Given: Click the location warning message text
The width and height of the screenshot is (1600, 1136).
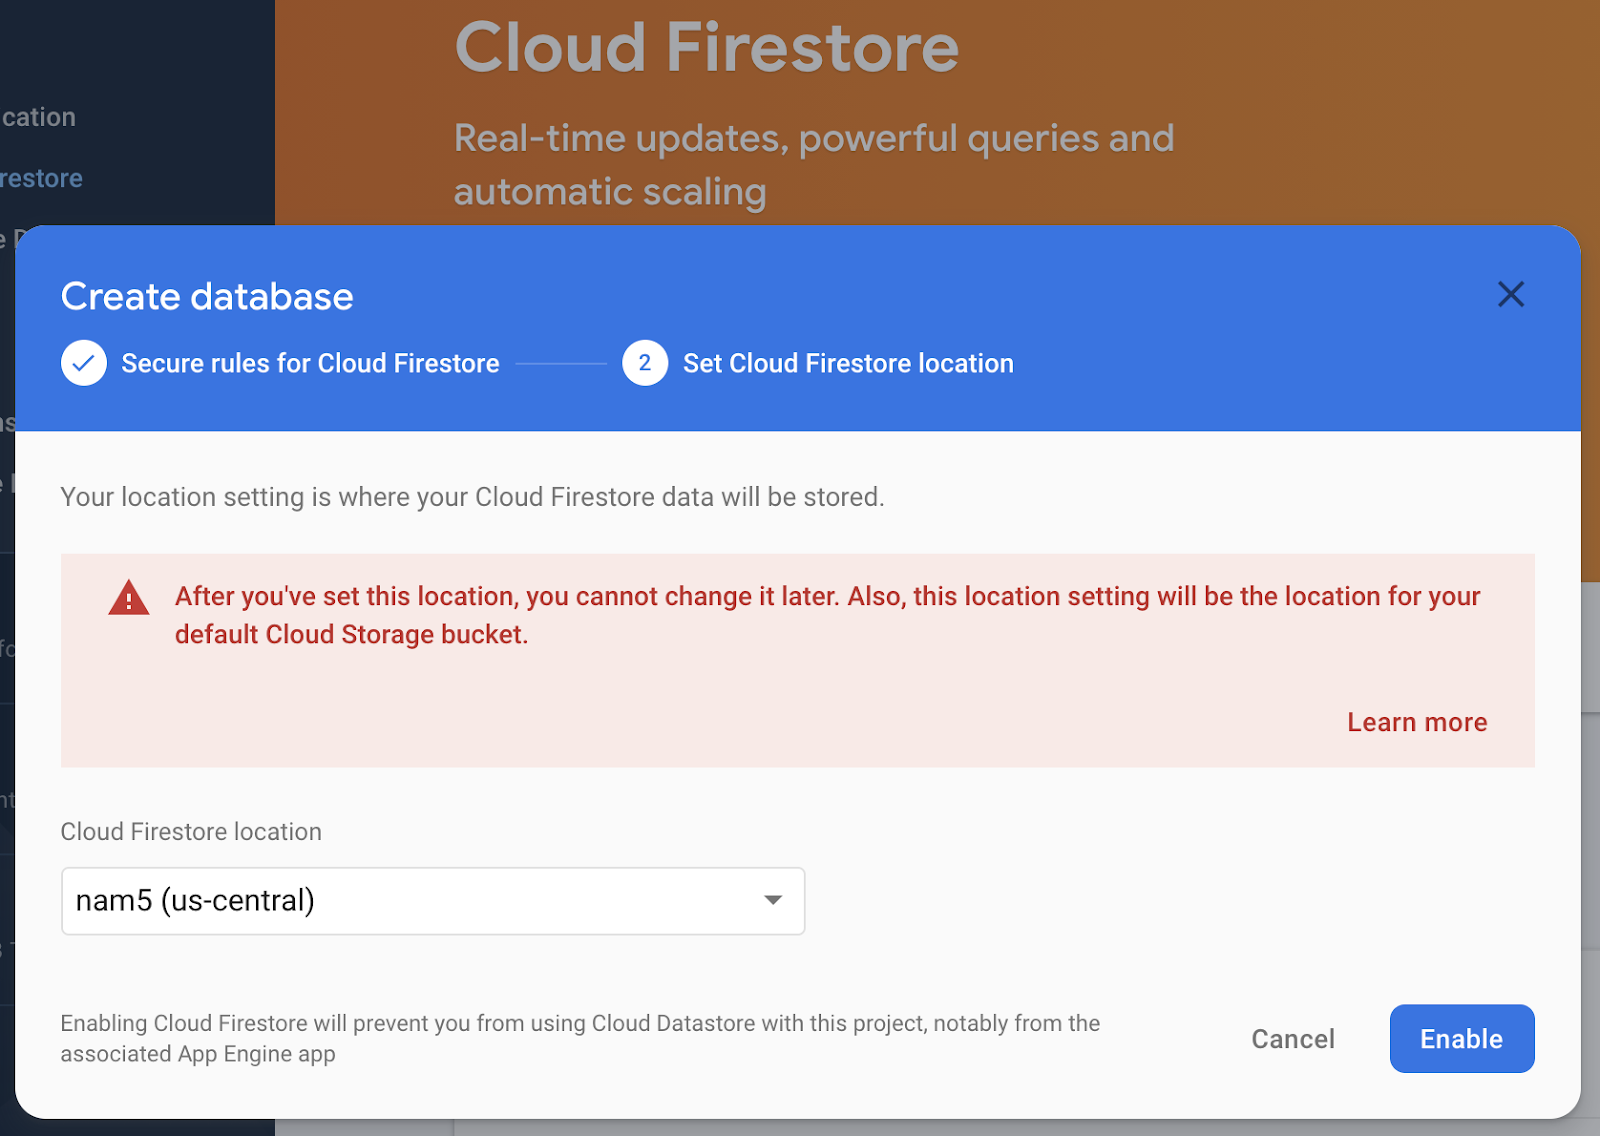Looking at the screenshot, I should pos(826,615).
